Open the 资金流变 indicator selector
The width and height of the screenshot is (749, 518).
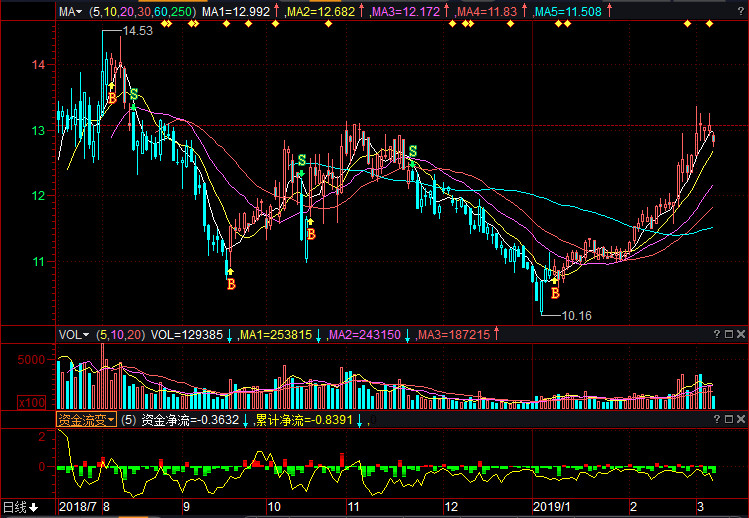[86, 420]
